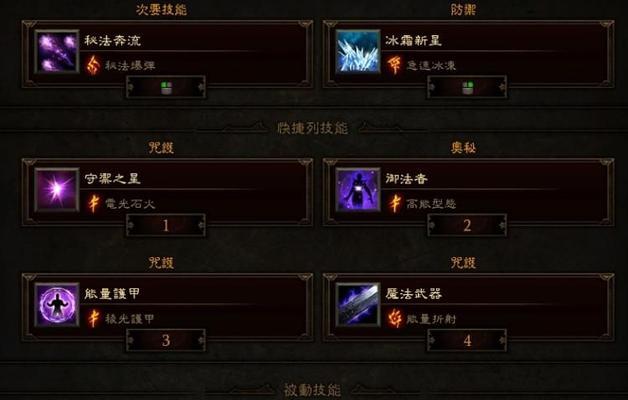Open the 奧秘 category heading
The width and height of the screenshot is (628, 400).
tap(463, 148)
